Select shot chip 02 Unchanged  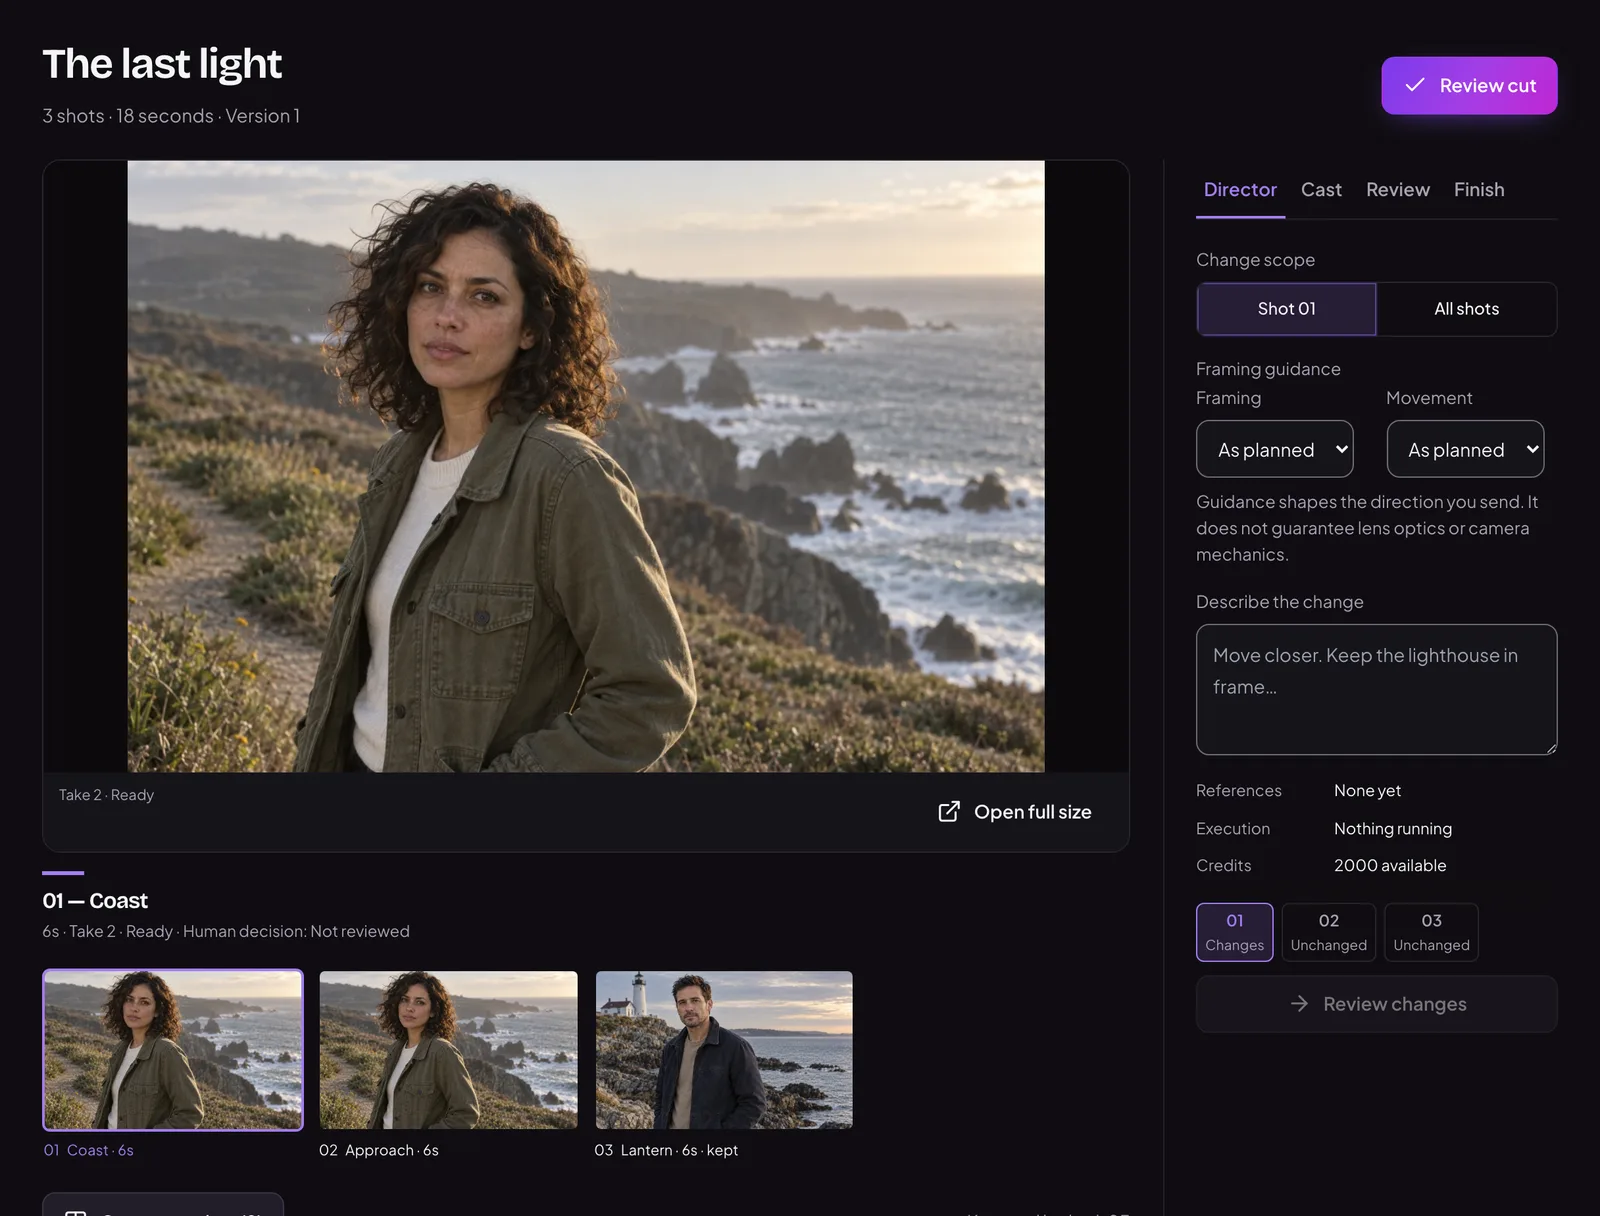pyautogui.click(x=1328, y=932)
